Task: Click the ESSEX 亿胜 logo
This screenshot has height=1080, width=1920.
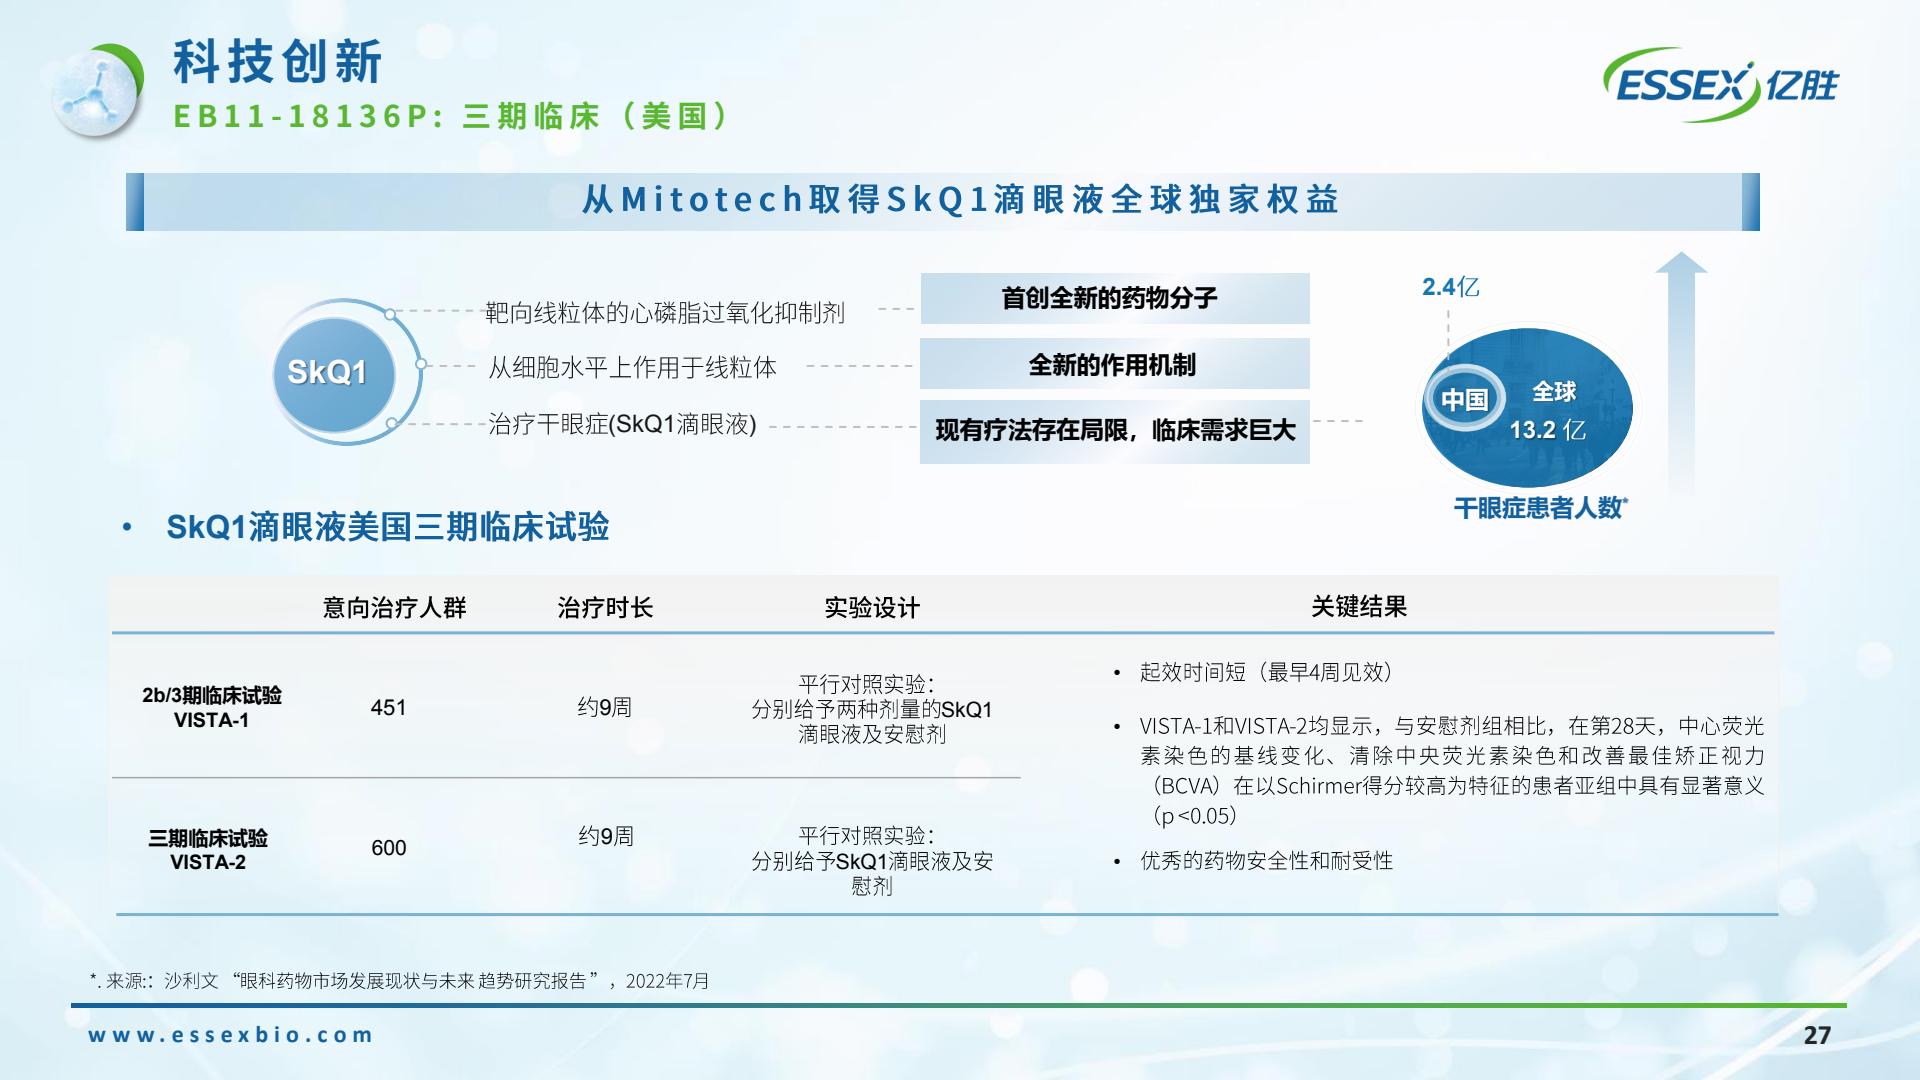Action: 1721,85
